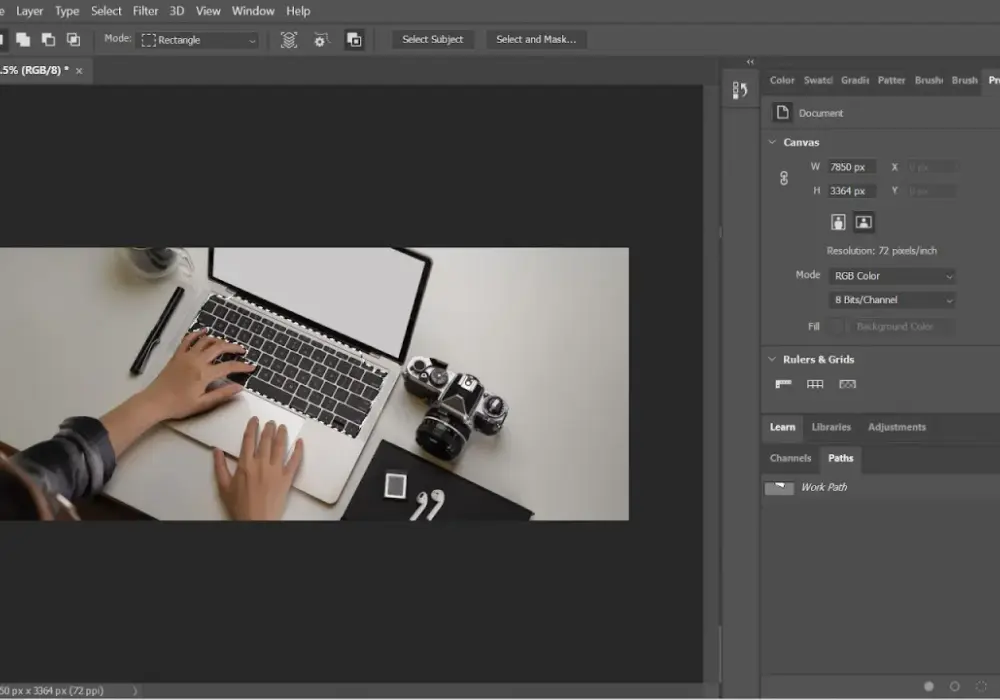Open the History panel icon

pos(740,90)
